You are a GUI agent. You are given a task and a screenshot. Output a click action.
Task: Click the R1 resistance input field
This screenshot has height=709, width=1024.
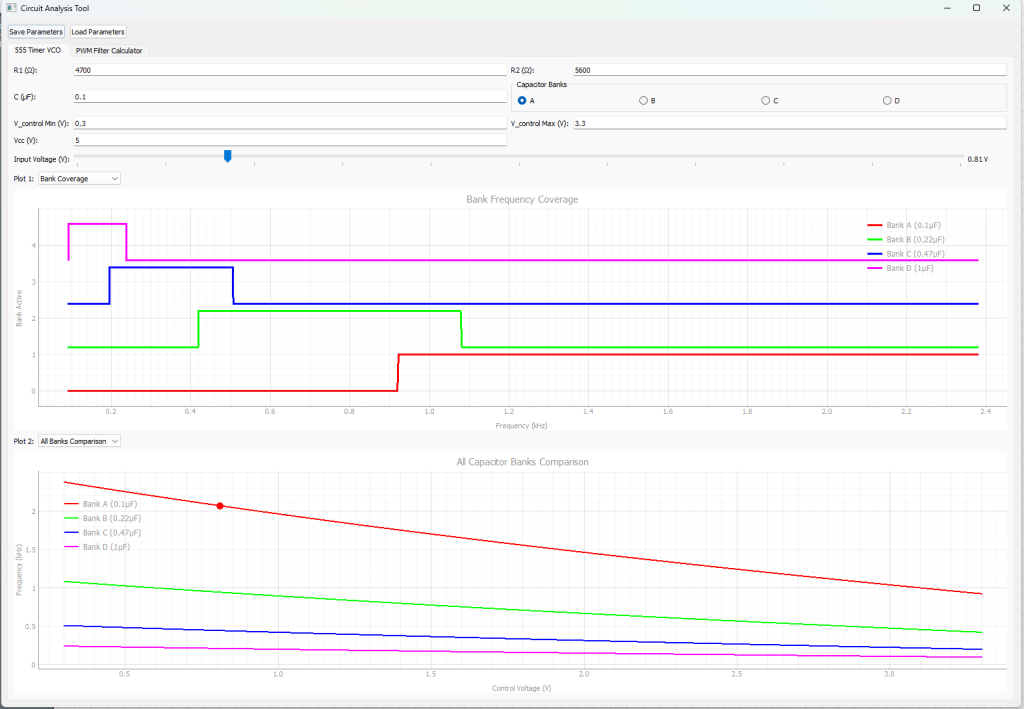289,71
